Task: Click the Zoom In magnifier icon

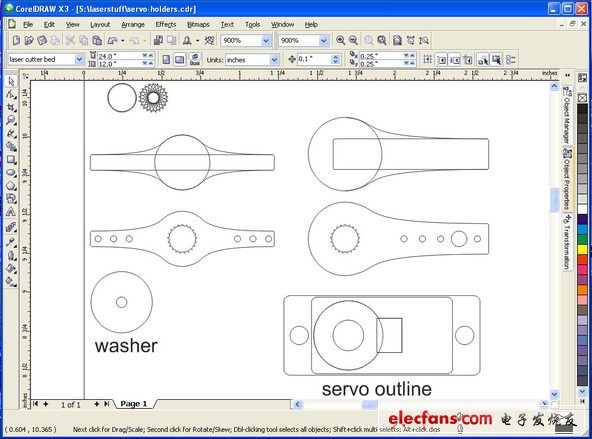Action: click(x=340, y=40)
